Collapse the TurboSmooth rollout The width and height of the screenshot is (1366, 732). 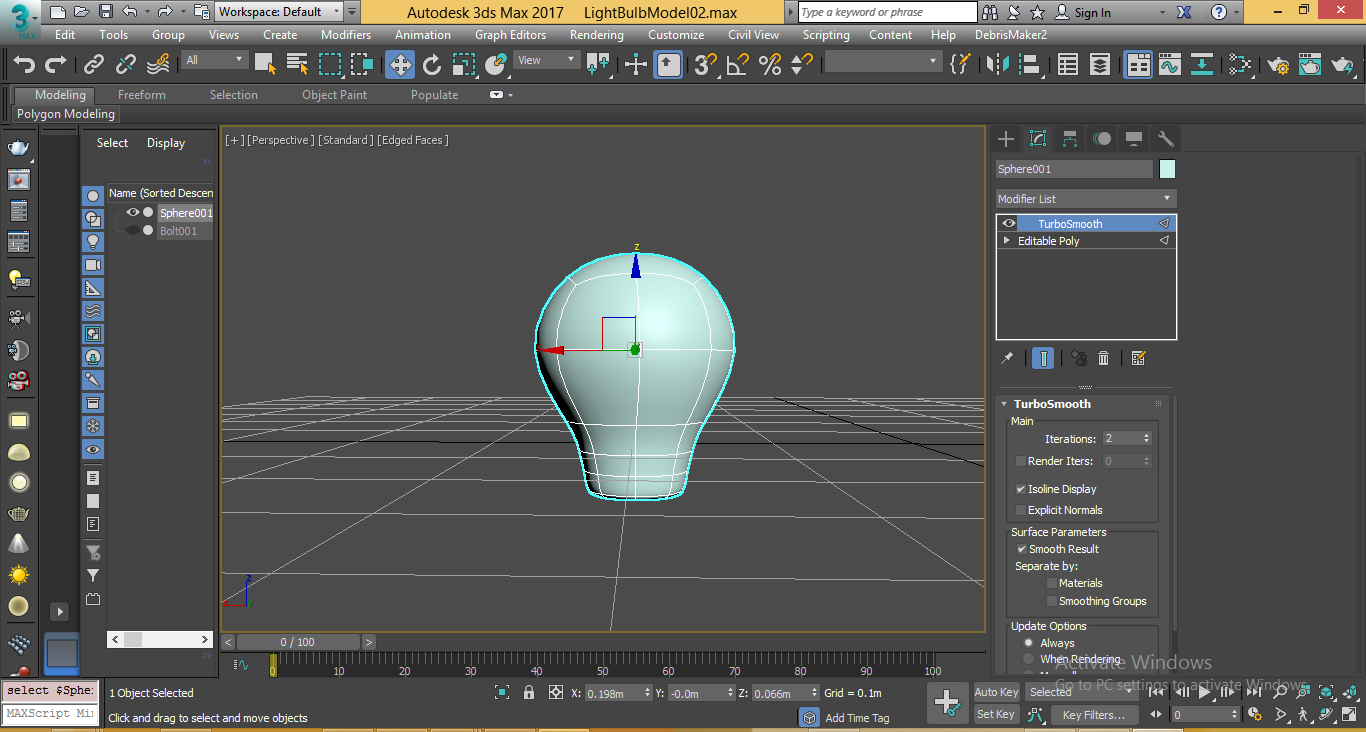click(x=1004, y=404)
